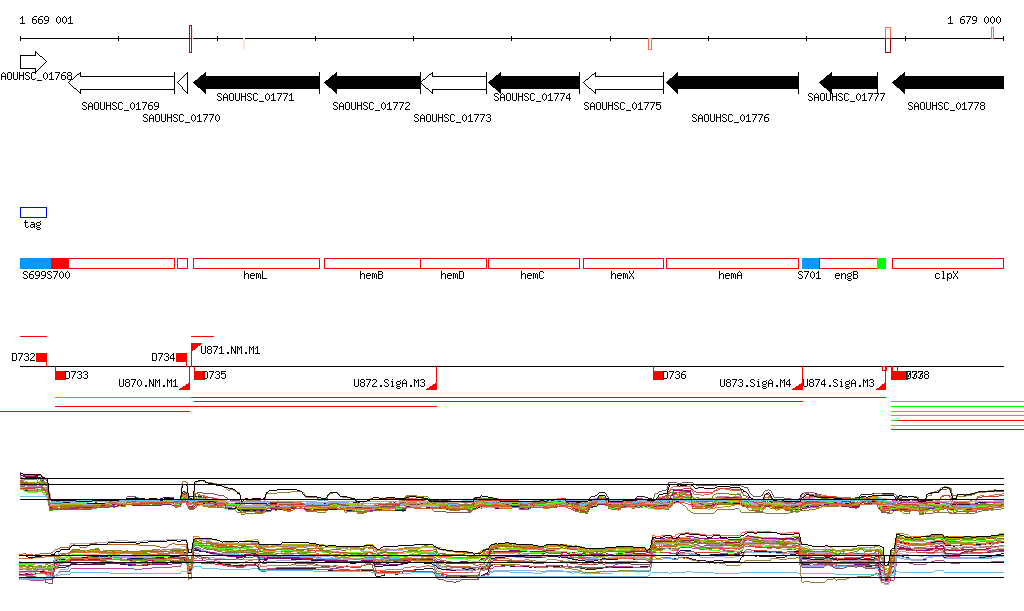Click the hemL name label
Viewport: 1024px width, 611px height.
coord(255,275)
